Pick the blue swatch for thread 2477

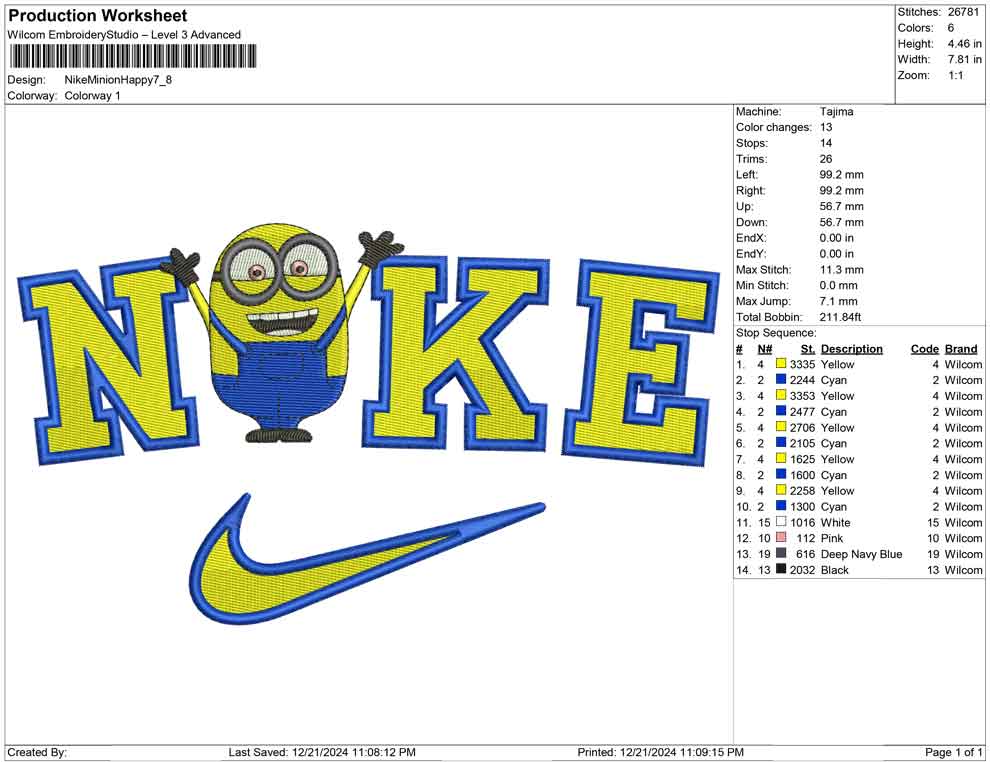(781, 411)
